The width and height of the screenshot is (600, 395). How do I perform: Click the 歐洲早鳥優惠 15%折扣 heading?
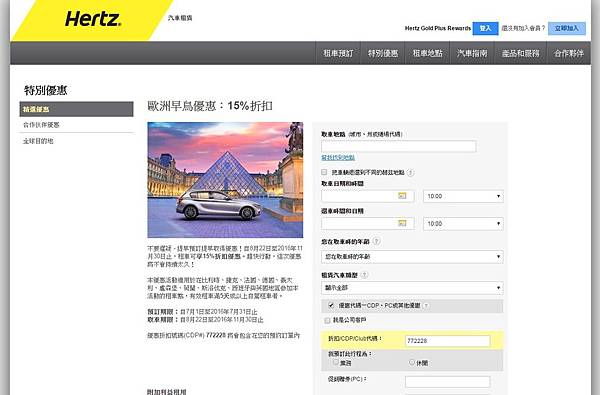tap(210, 106)
